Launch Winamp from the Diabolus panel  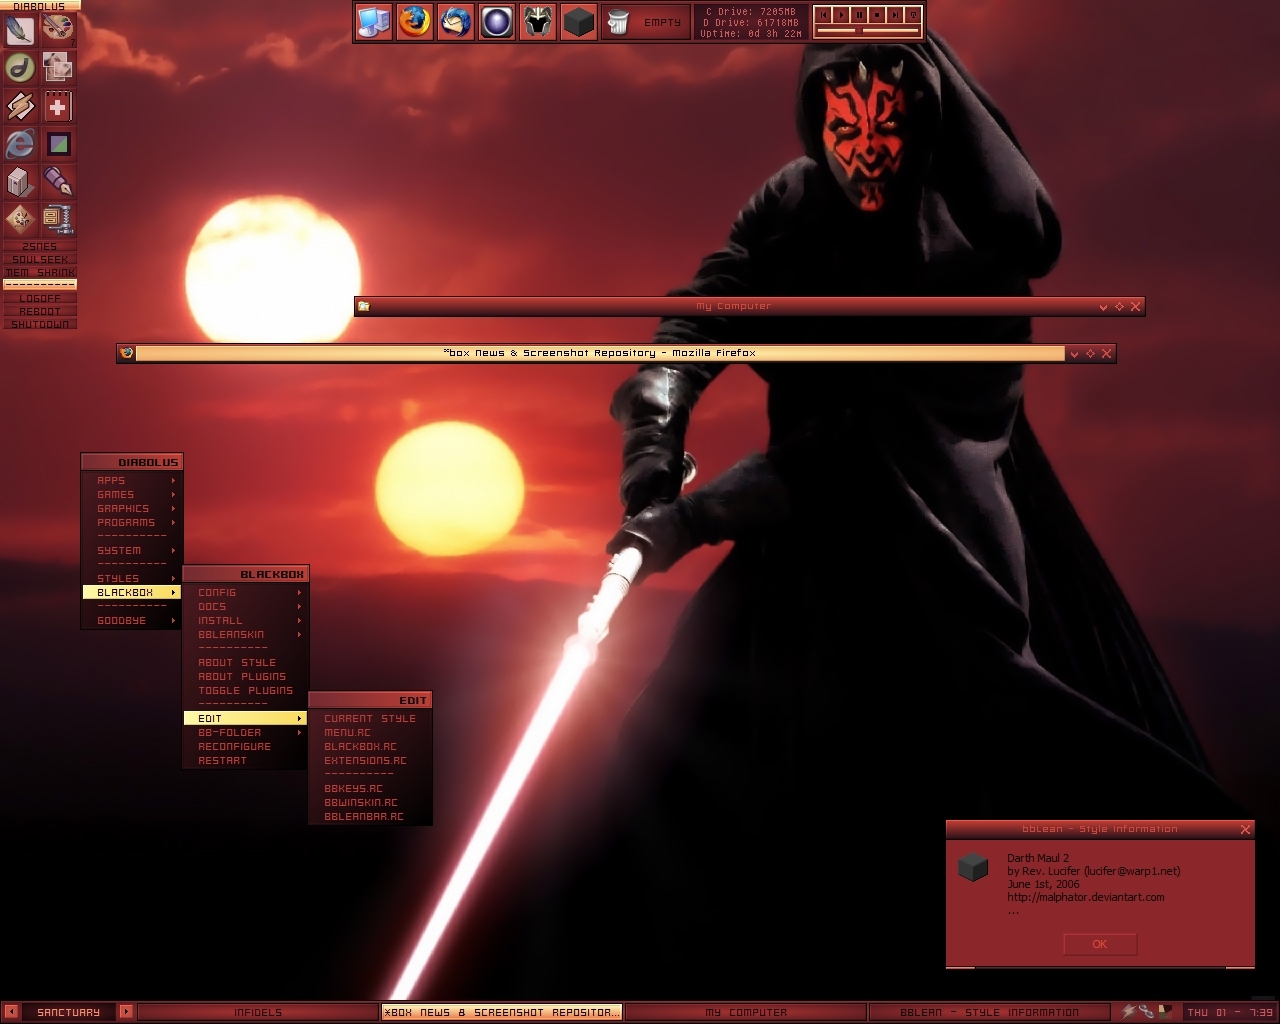pyautogui.click(x=20, y=106)
